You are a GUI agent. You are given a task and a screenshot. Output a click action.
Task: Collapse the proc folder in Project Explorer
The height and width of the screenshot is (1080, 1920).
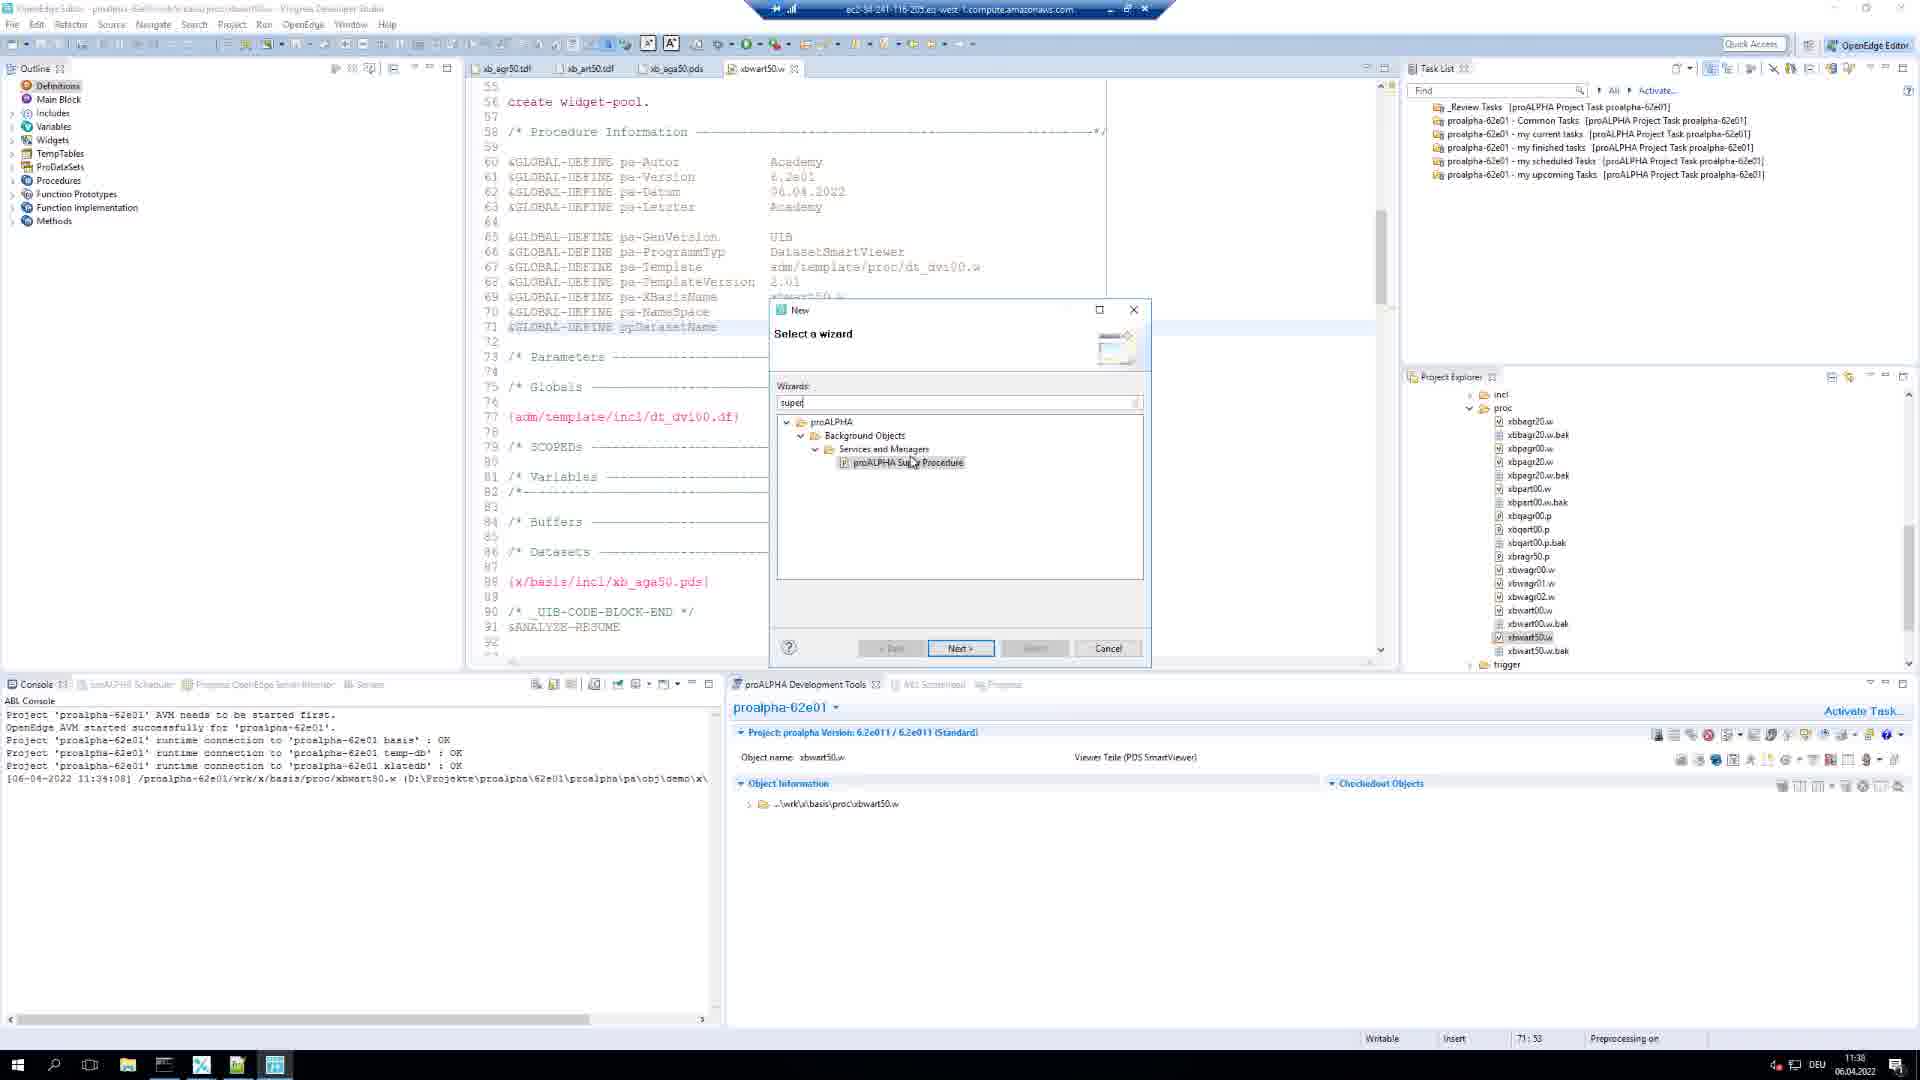point(1470,408)
